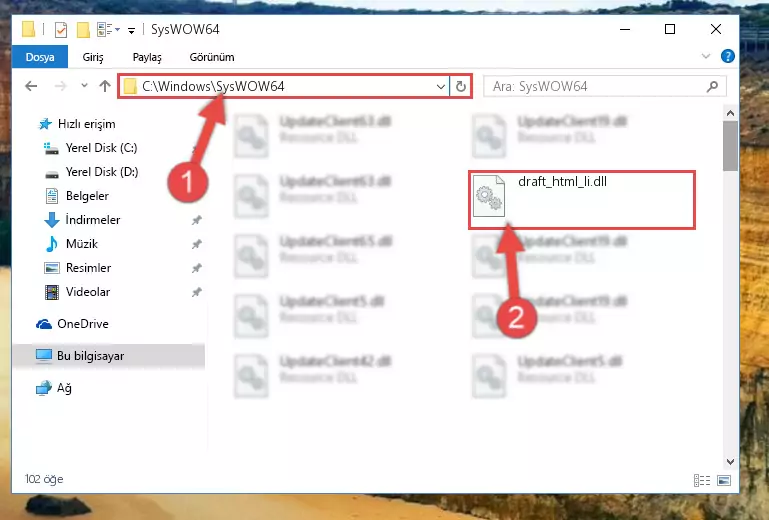The image size is (769, 520).
Task: Open Resimler in navigation pane
Action: [88, 268]
